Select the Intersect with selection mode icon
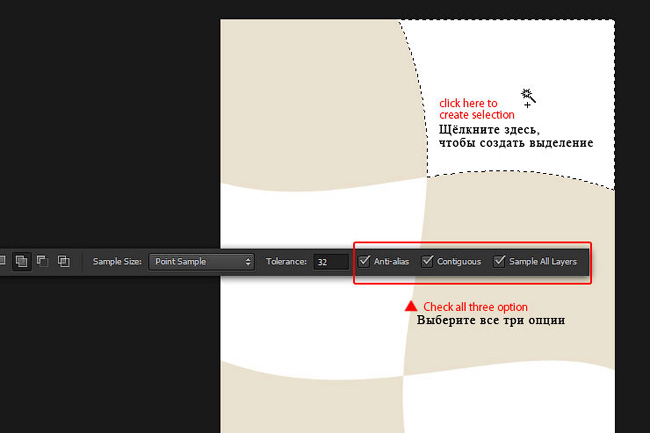This screenshot has height=433, width=650. point(63,261)
